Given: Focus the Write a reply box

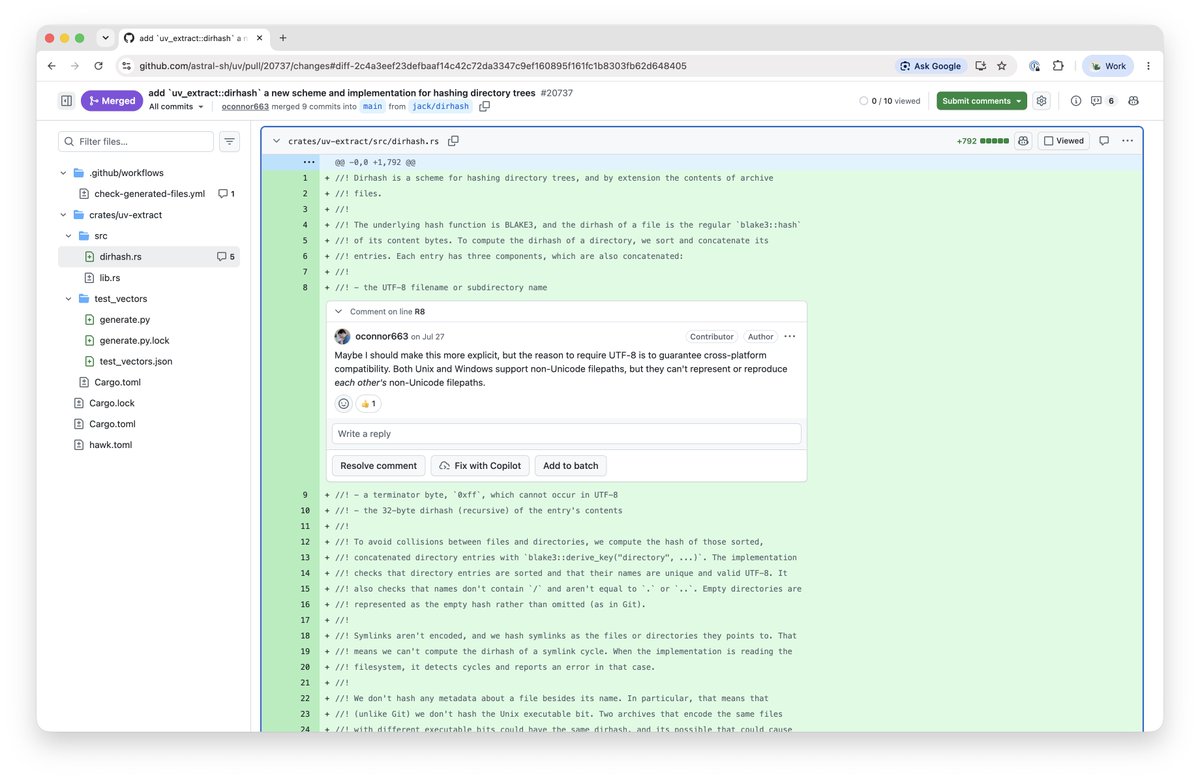Looking at the screenshot, I should point(567,434).
